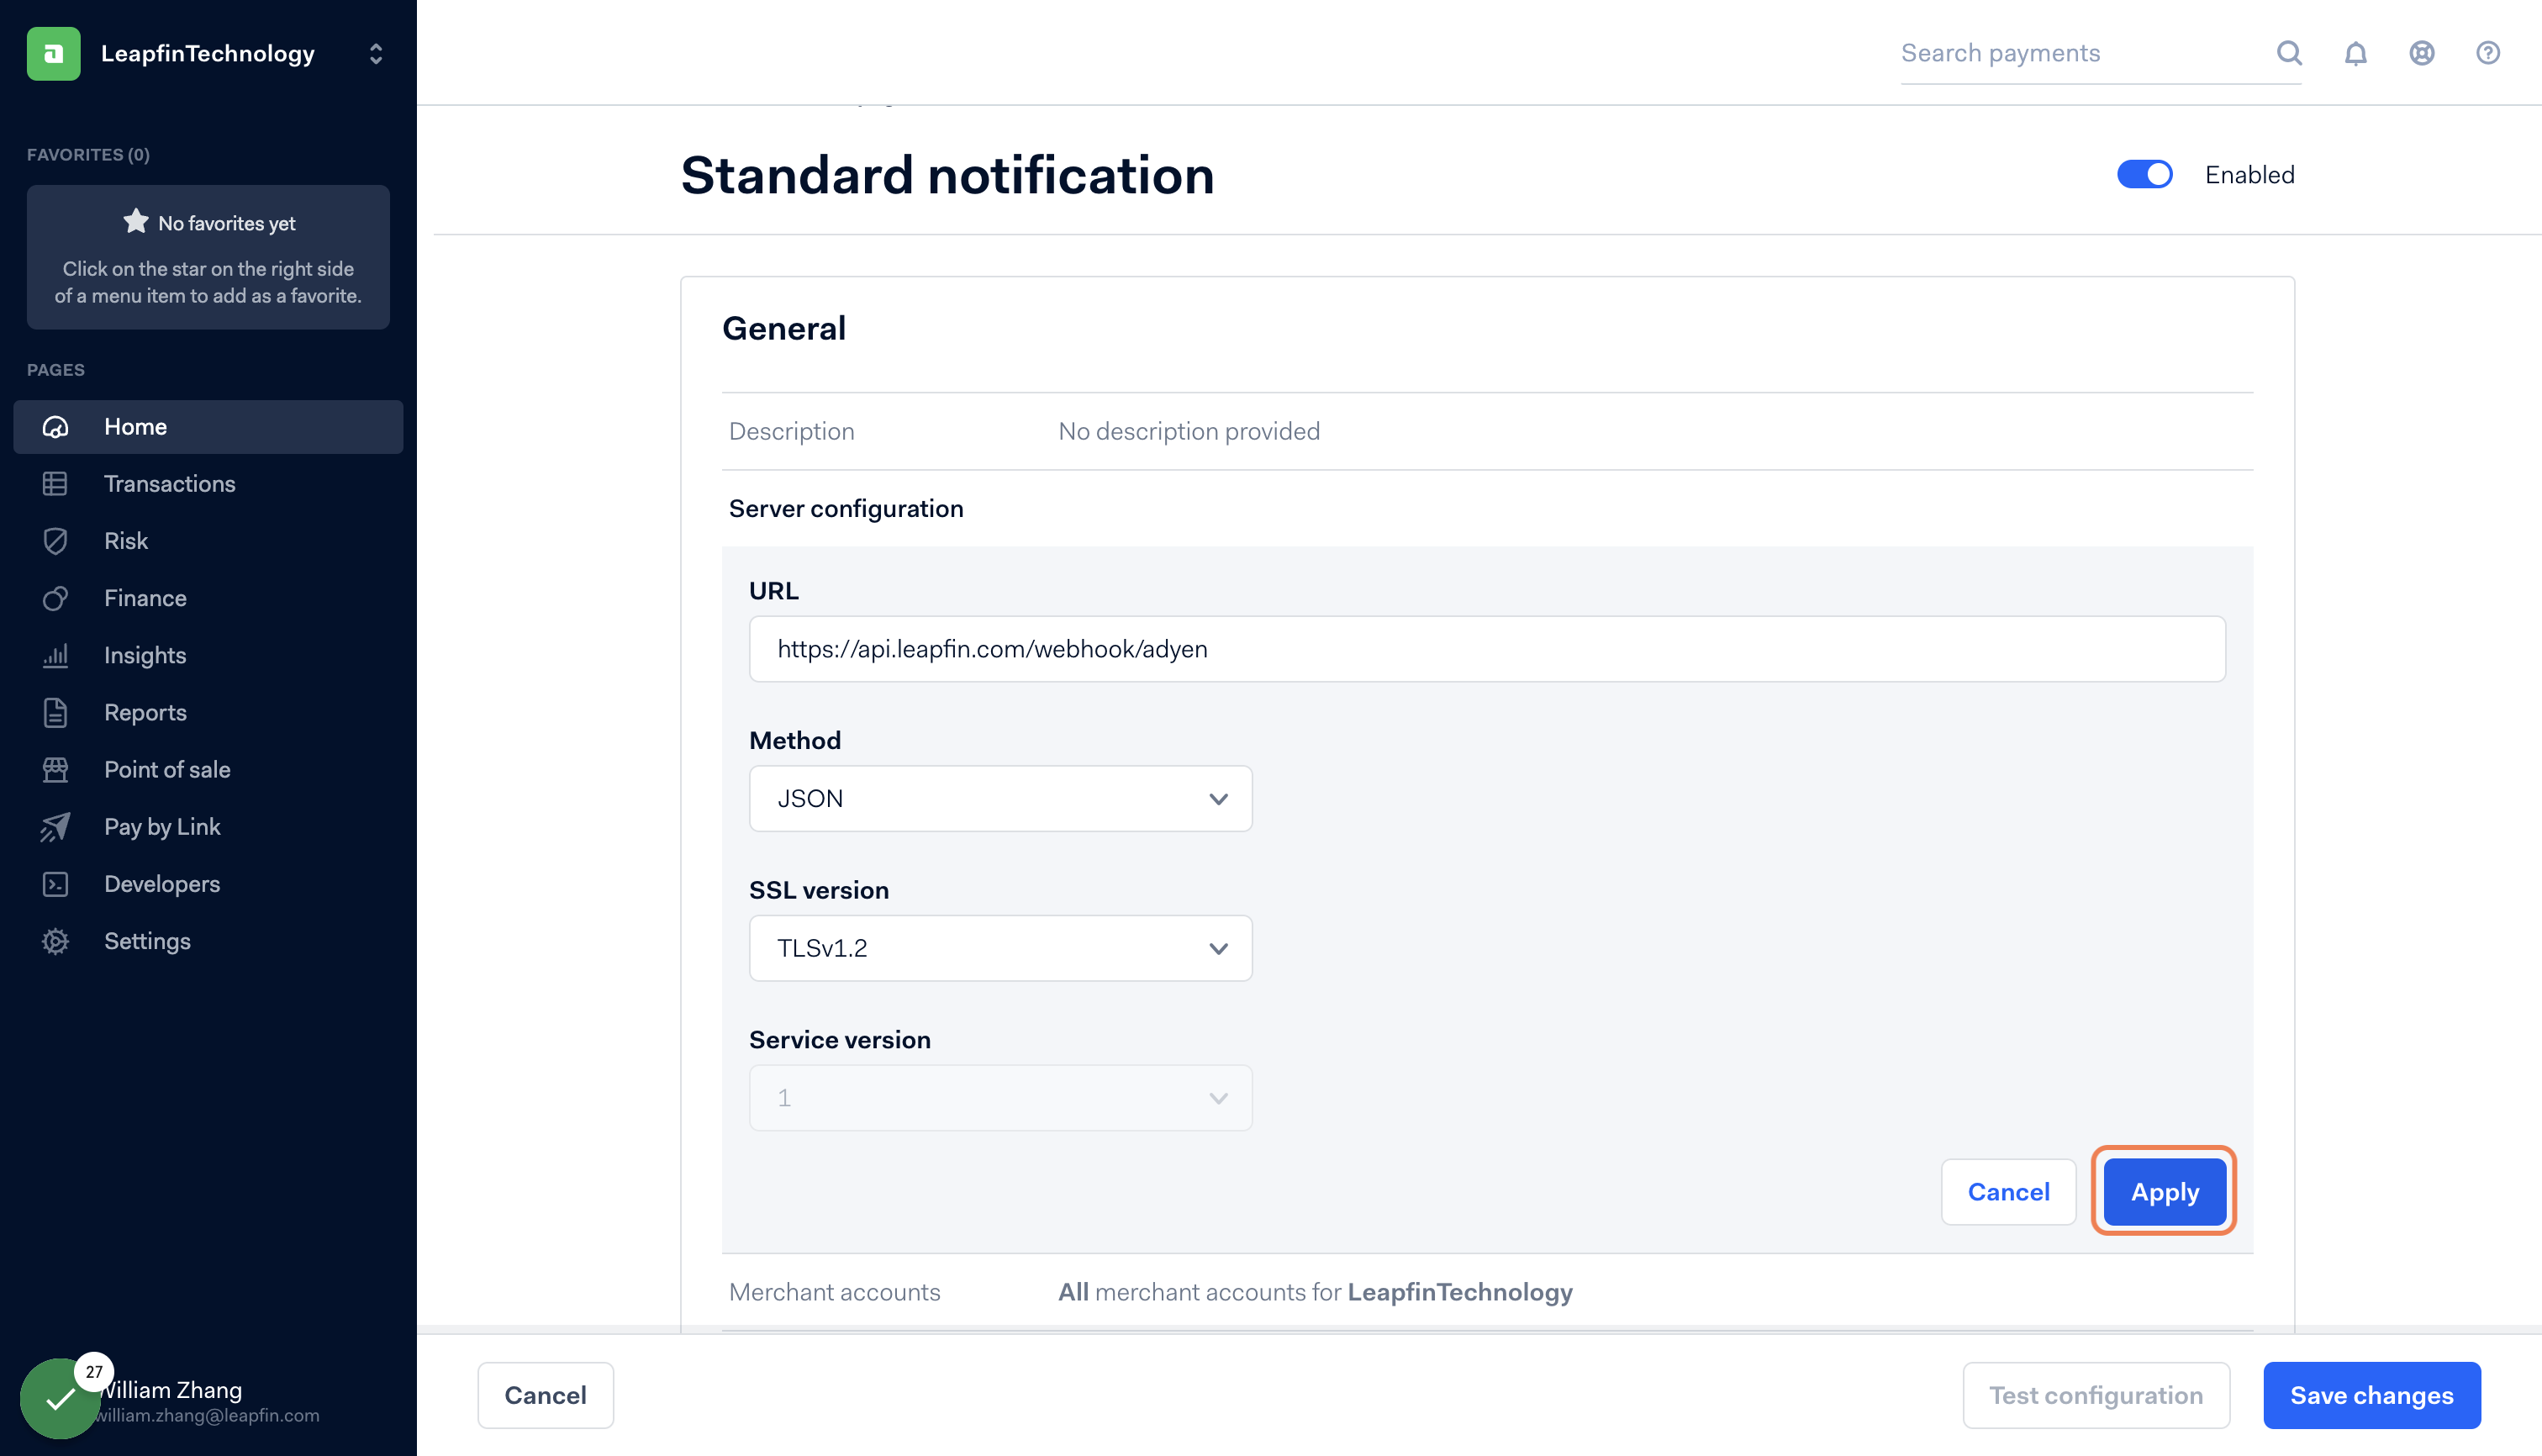Viewport: 2542px width, 1456px height.
Task: Open the help question mark icon
Action: point(2487,53)
